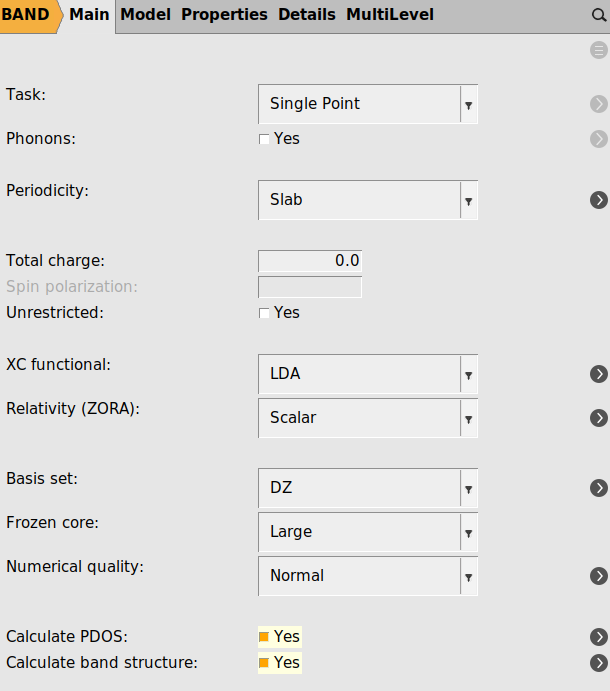Screen dimensions: 610x691
Task: Open the Properties tab
Action: [224, 15]
